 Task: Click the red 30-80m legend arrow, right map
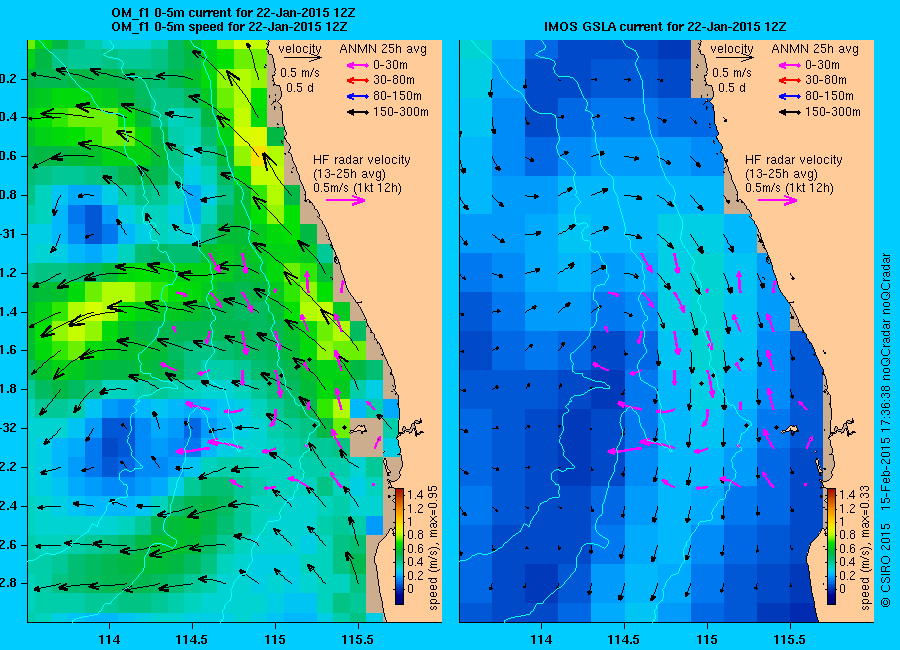pyautogui.click(x=790, y=81)
